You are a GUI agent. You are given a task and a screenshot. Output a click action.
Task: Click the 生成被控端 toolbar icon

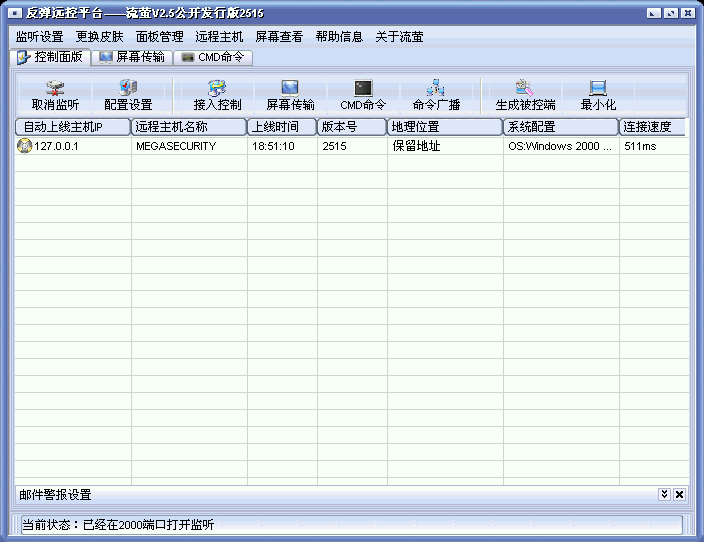tap(525, 94)
